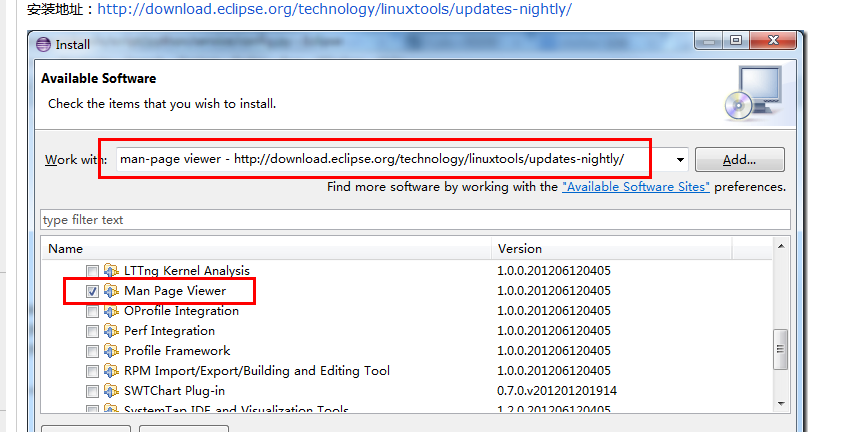Select the Profile Framework row text

pos(177,351)
